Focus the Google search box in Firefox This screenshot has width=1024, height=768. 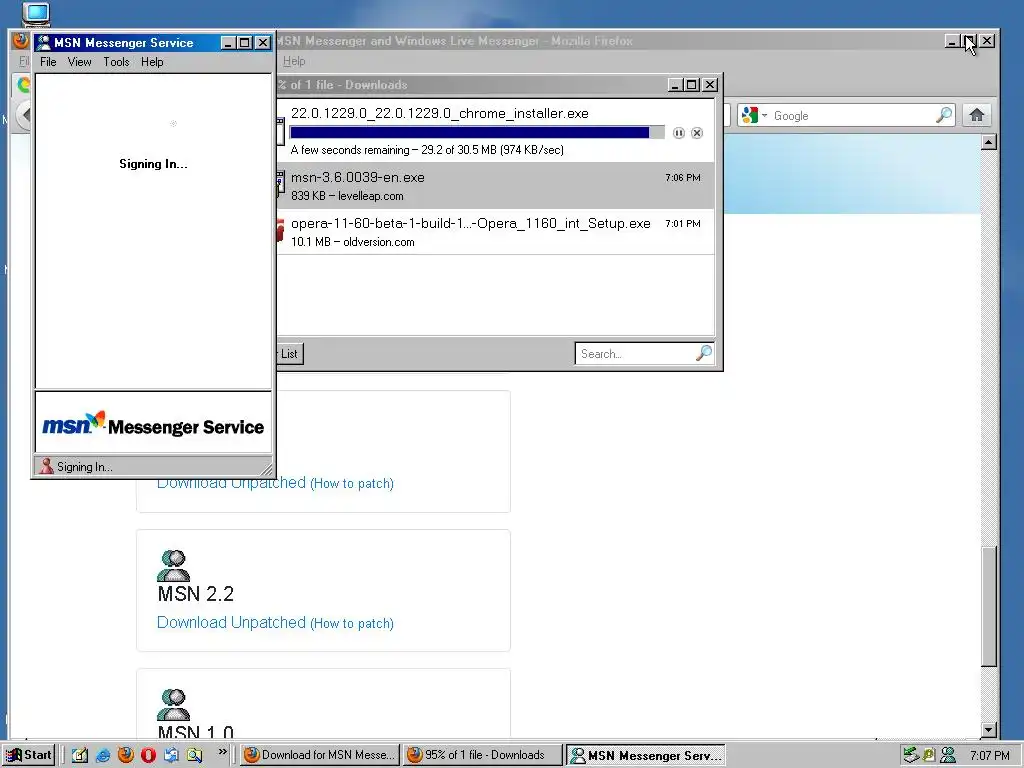pos(853,116)
